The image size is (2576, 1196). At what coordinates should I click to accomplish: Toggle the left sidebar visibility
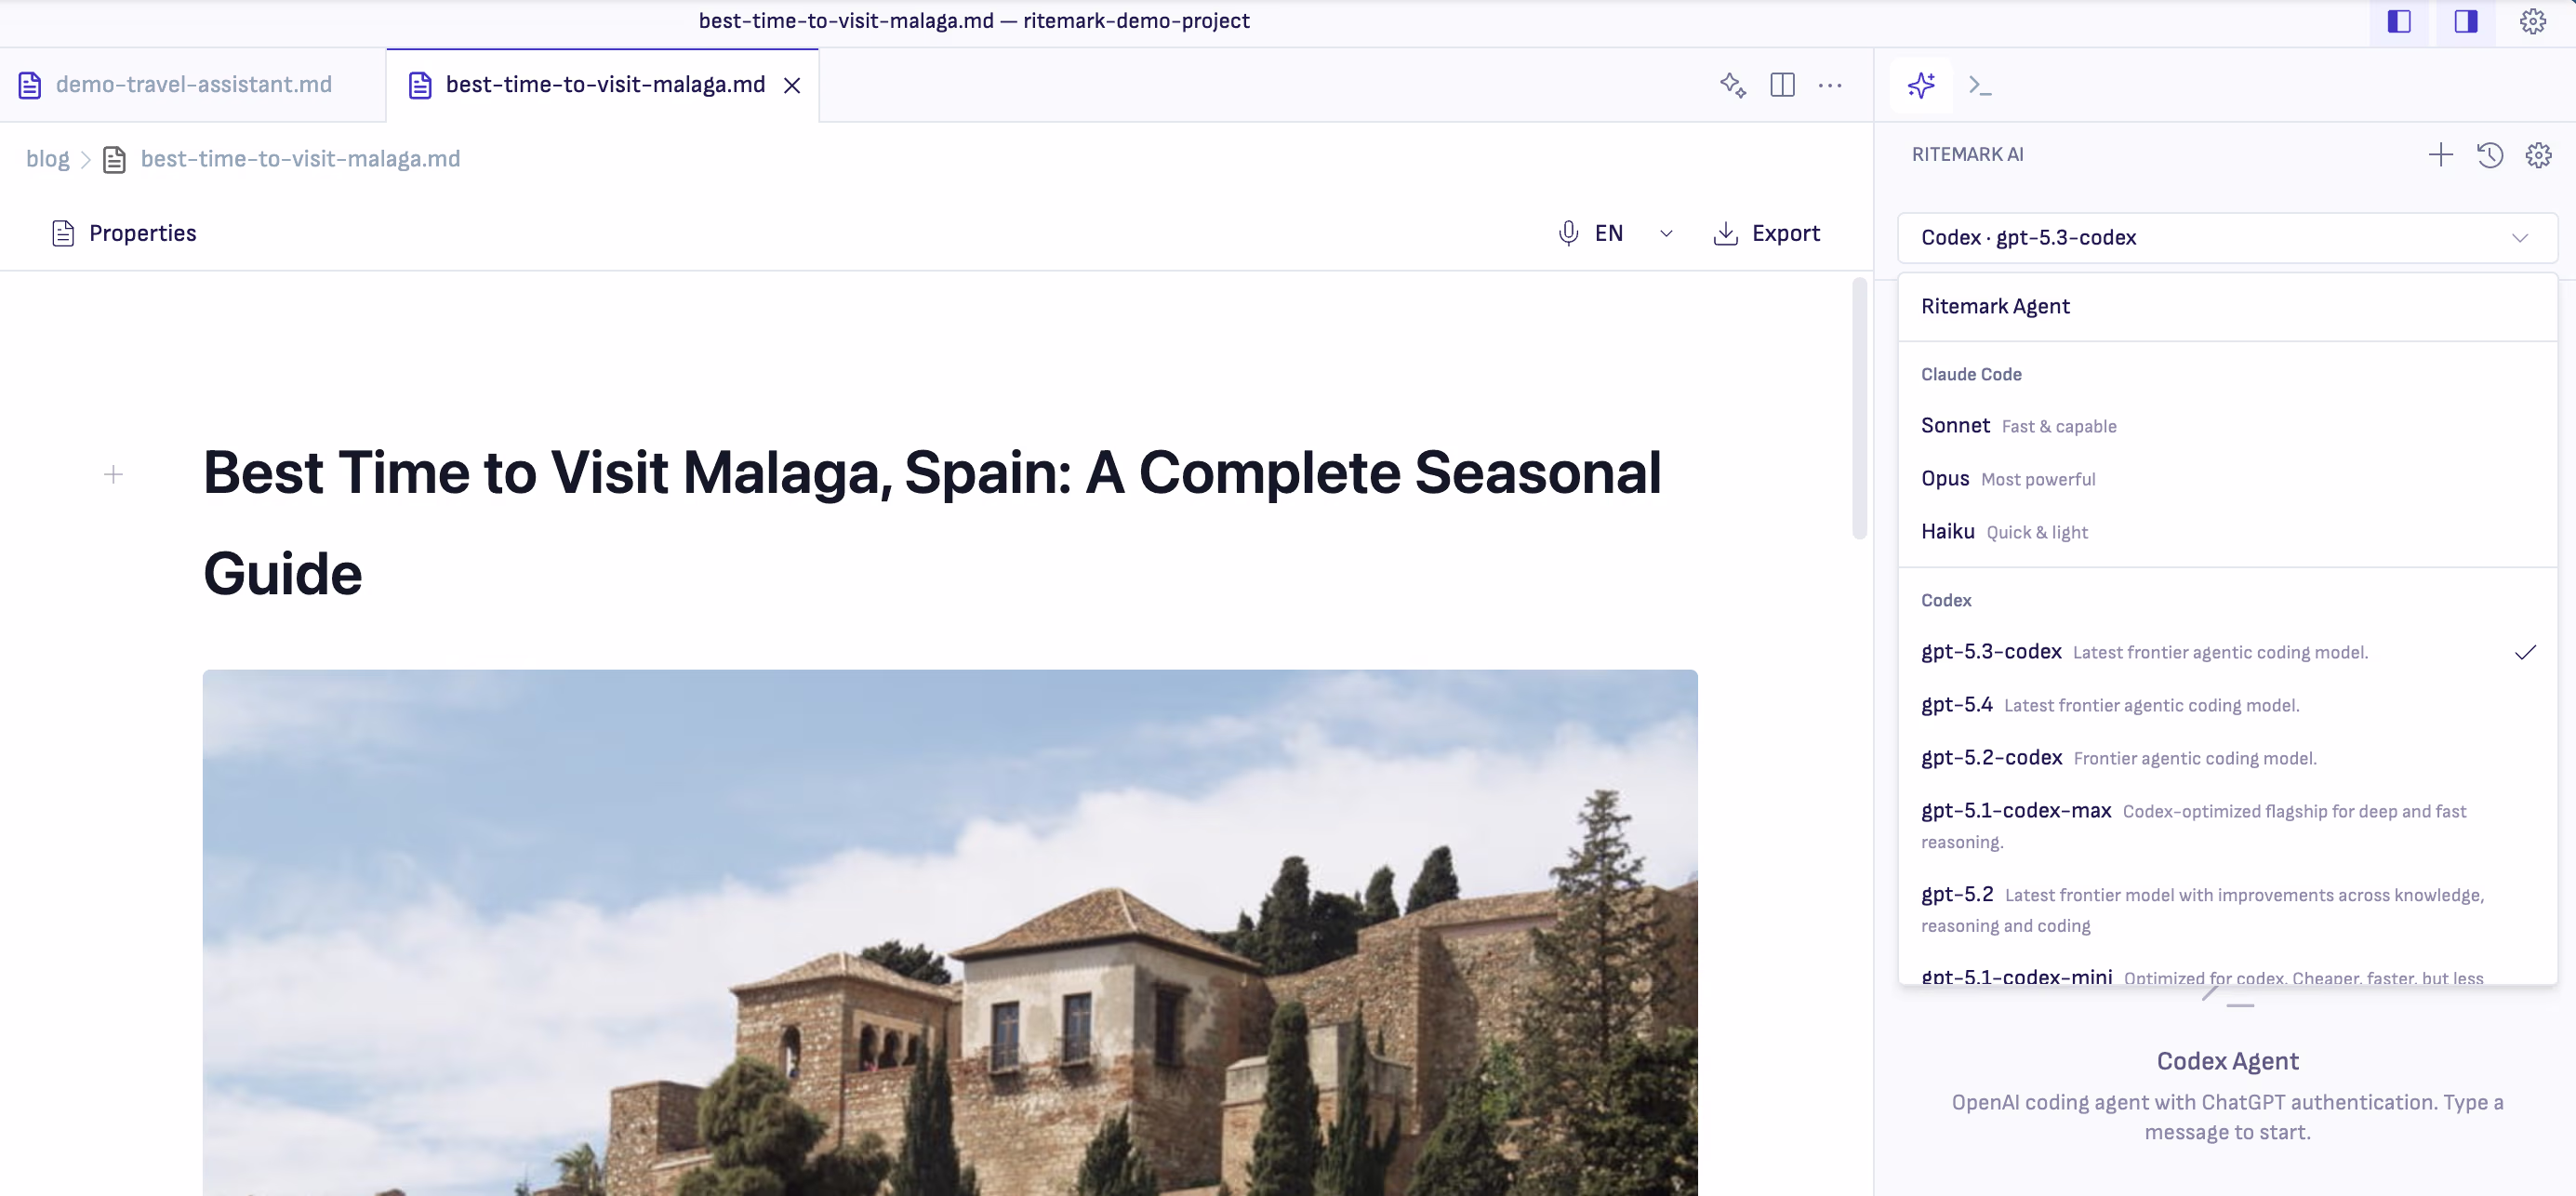tap(2398, 21)
